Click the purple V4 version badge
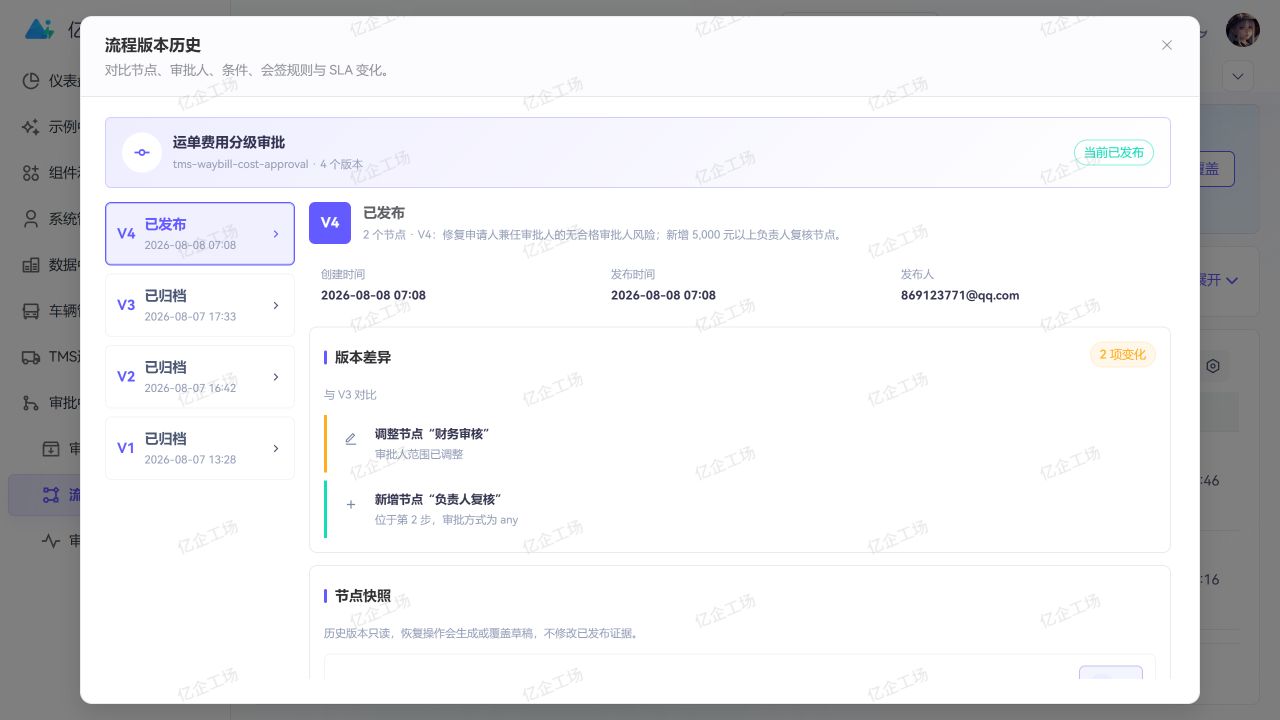 330,223
